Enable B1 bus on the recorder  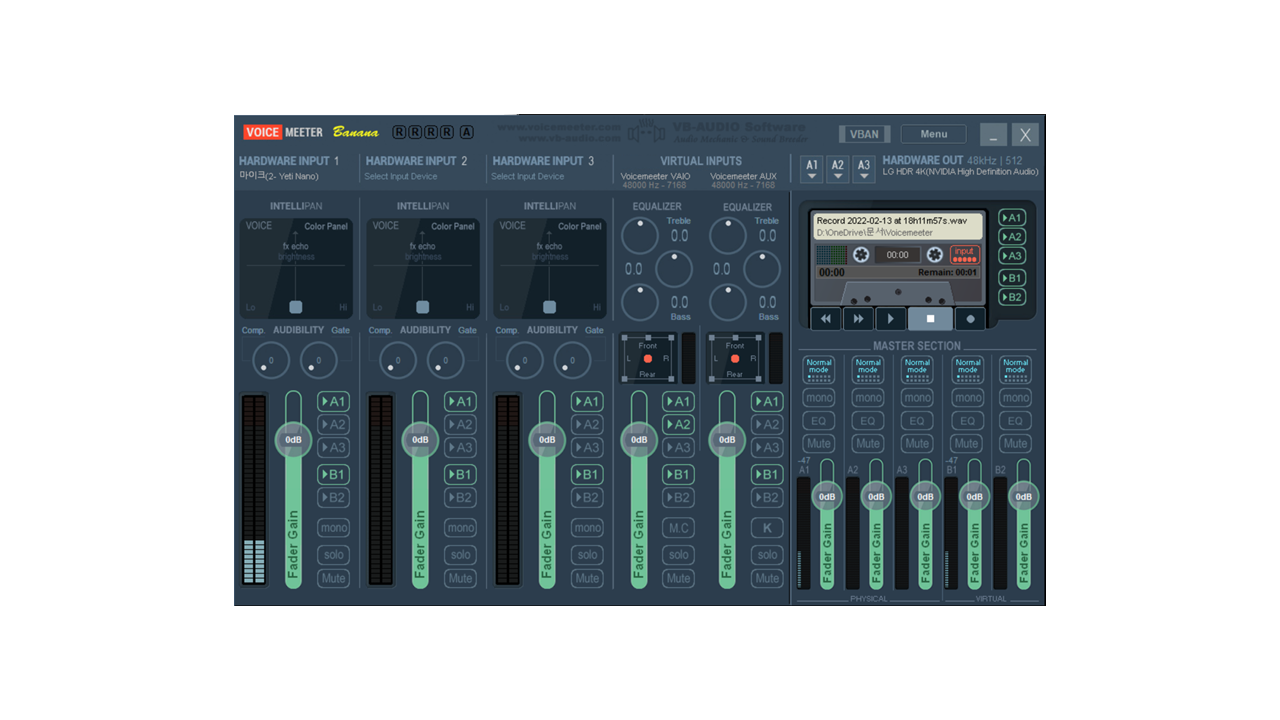1012,278
